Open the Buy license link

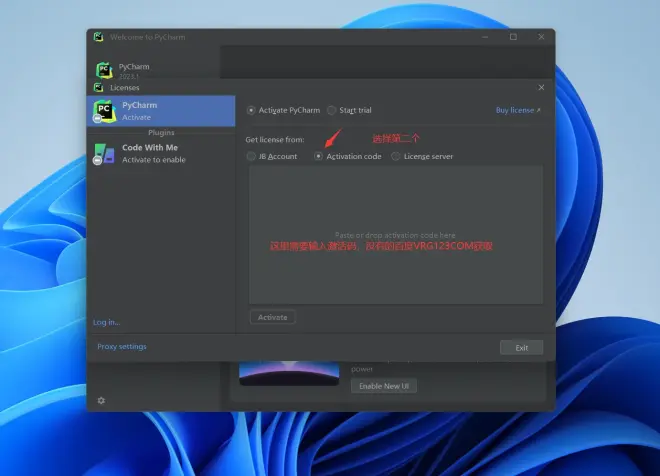coord(518,110)
